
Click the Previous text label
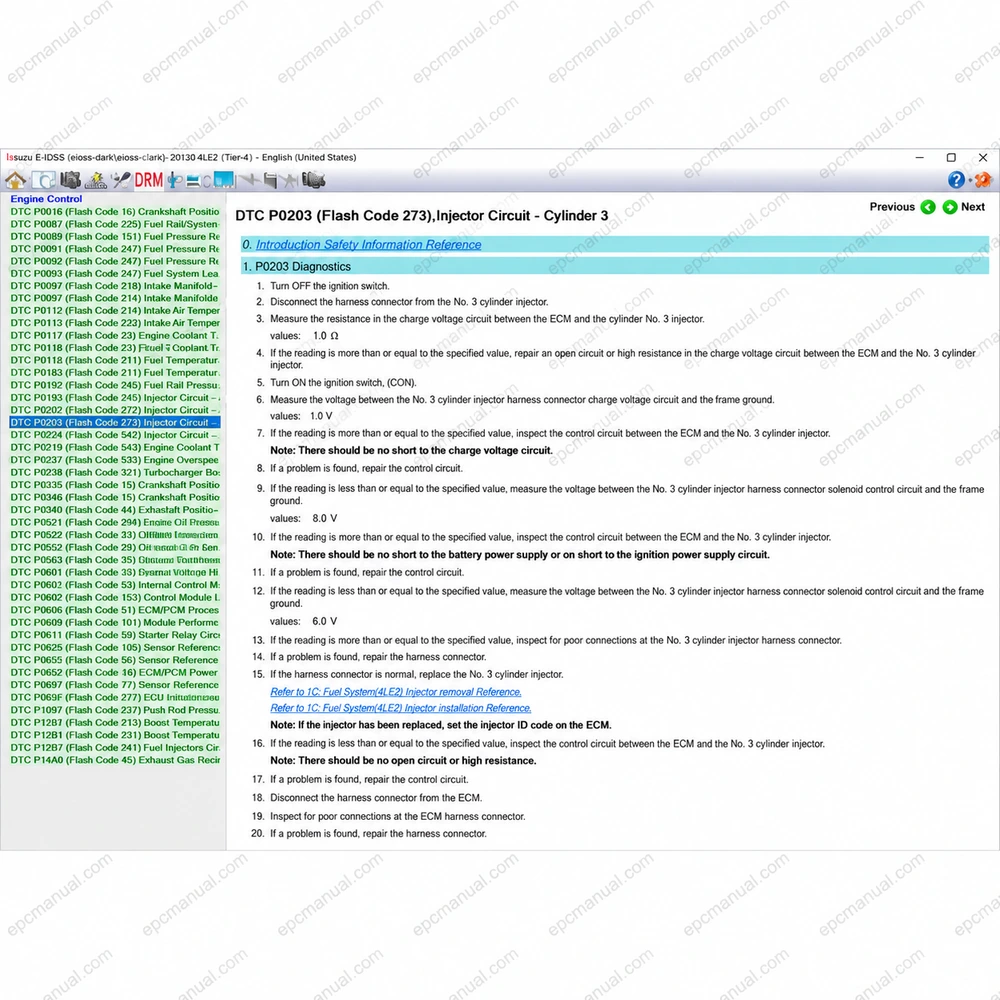[892, 207]
